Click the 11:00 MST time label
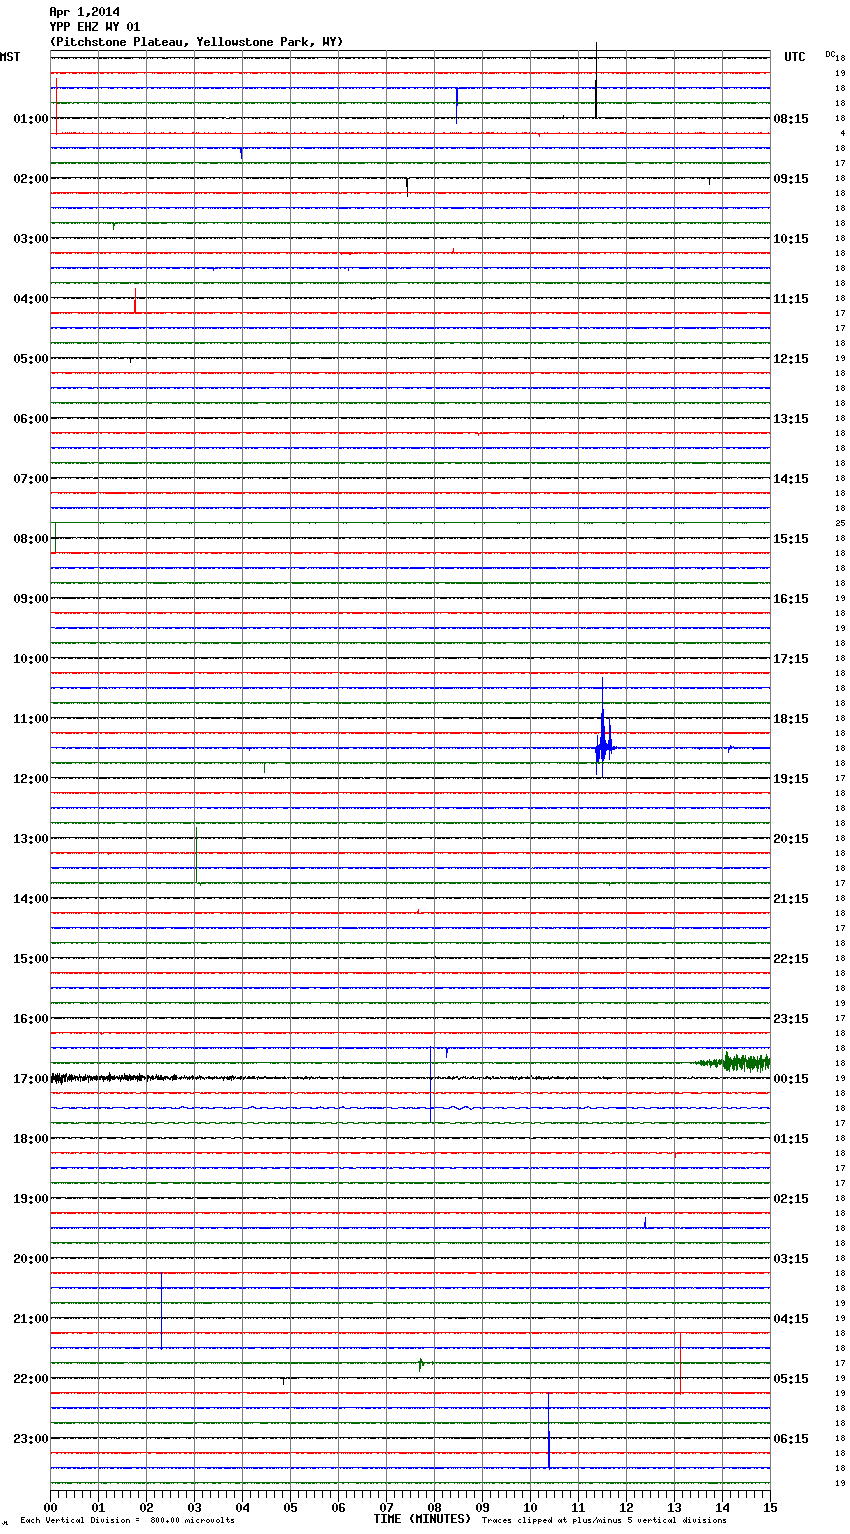The height and width of the screenshot is (1534, 850). click(x=31, y=718)
